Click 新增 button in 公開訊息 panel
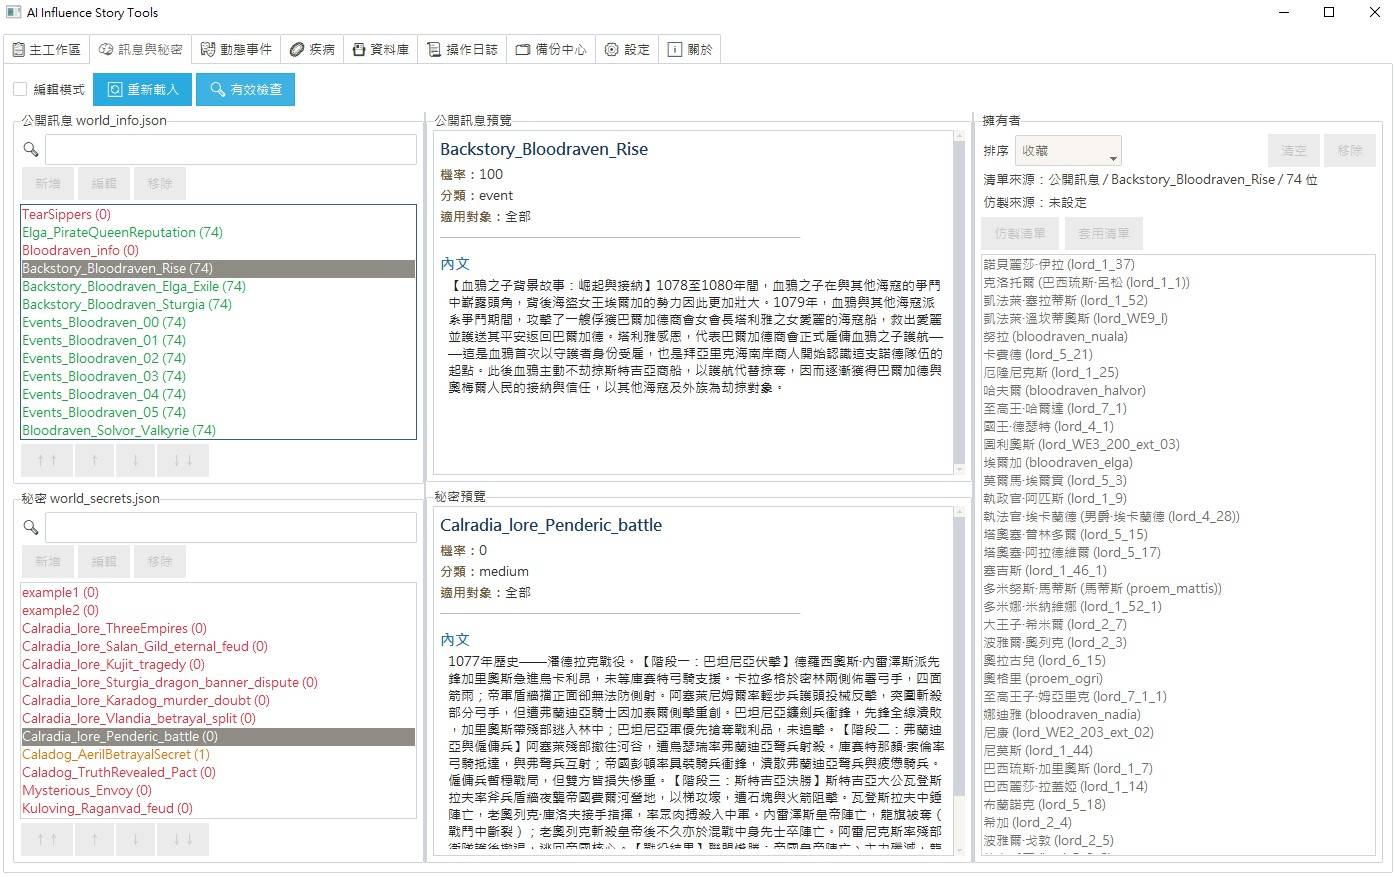The height and width of the screenshot is (877, 1395). click(48, 183)
